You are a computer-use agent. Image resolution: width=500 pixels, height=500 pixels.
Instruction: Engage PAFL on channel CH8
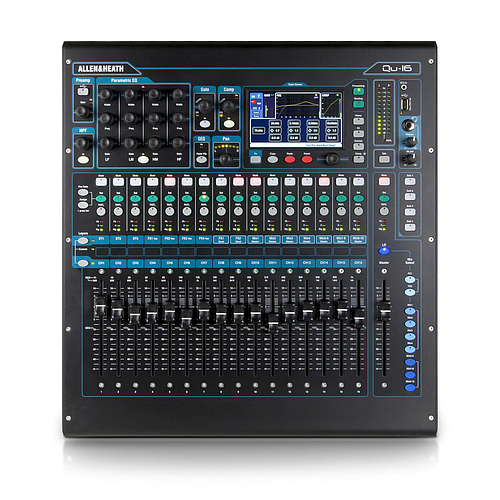[x=221, y=211]
